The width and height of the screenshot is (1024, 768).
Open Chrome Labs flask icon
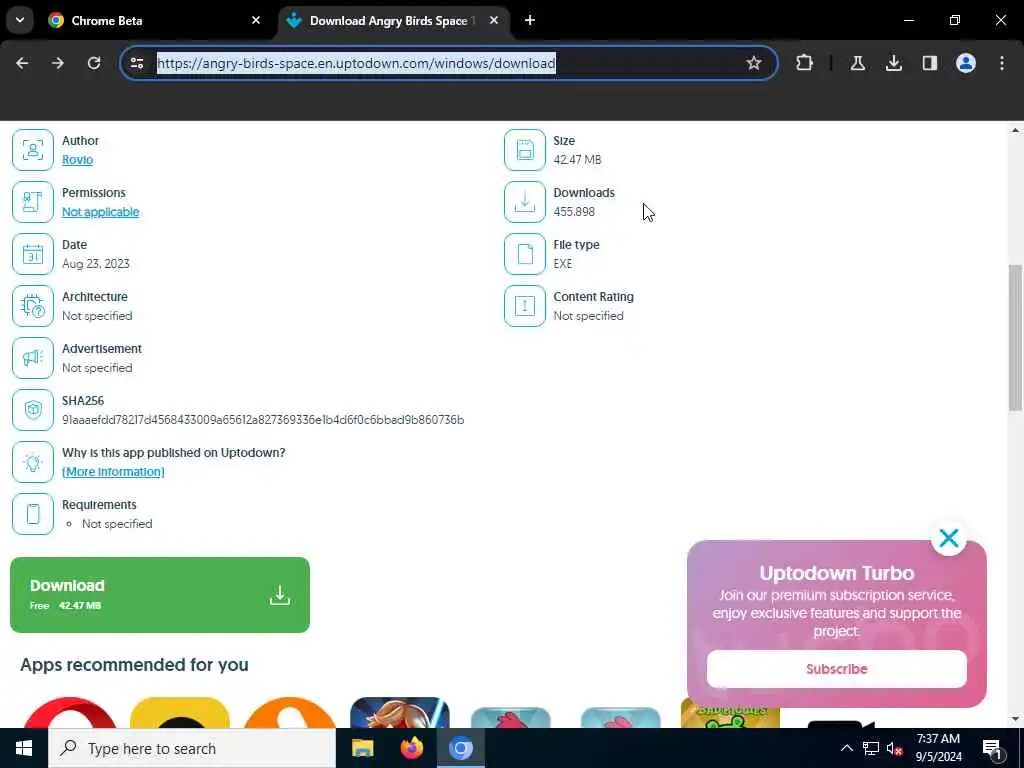tap(857, 63)
